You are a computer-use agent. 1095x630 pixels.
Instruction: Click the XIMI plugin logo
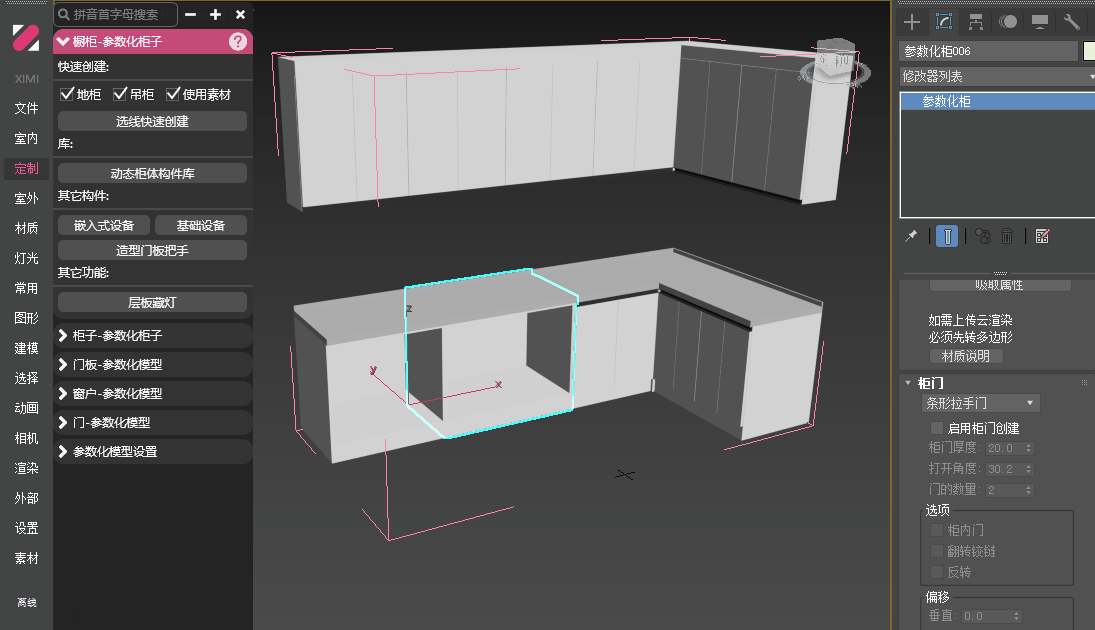coord(26,38)
